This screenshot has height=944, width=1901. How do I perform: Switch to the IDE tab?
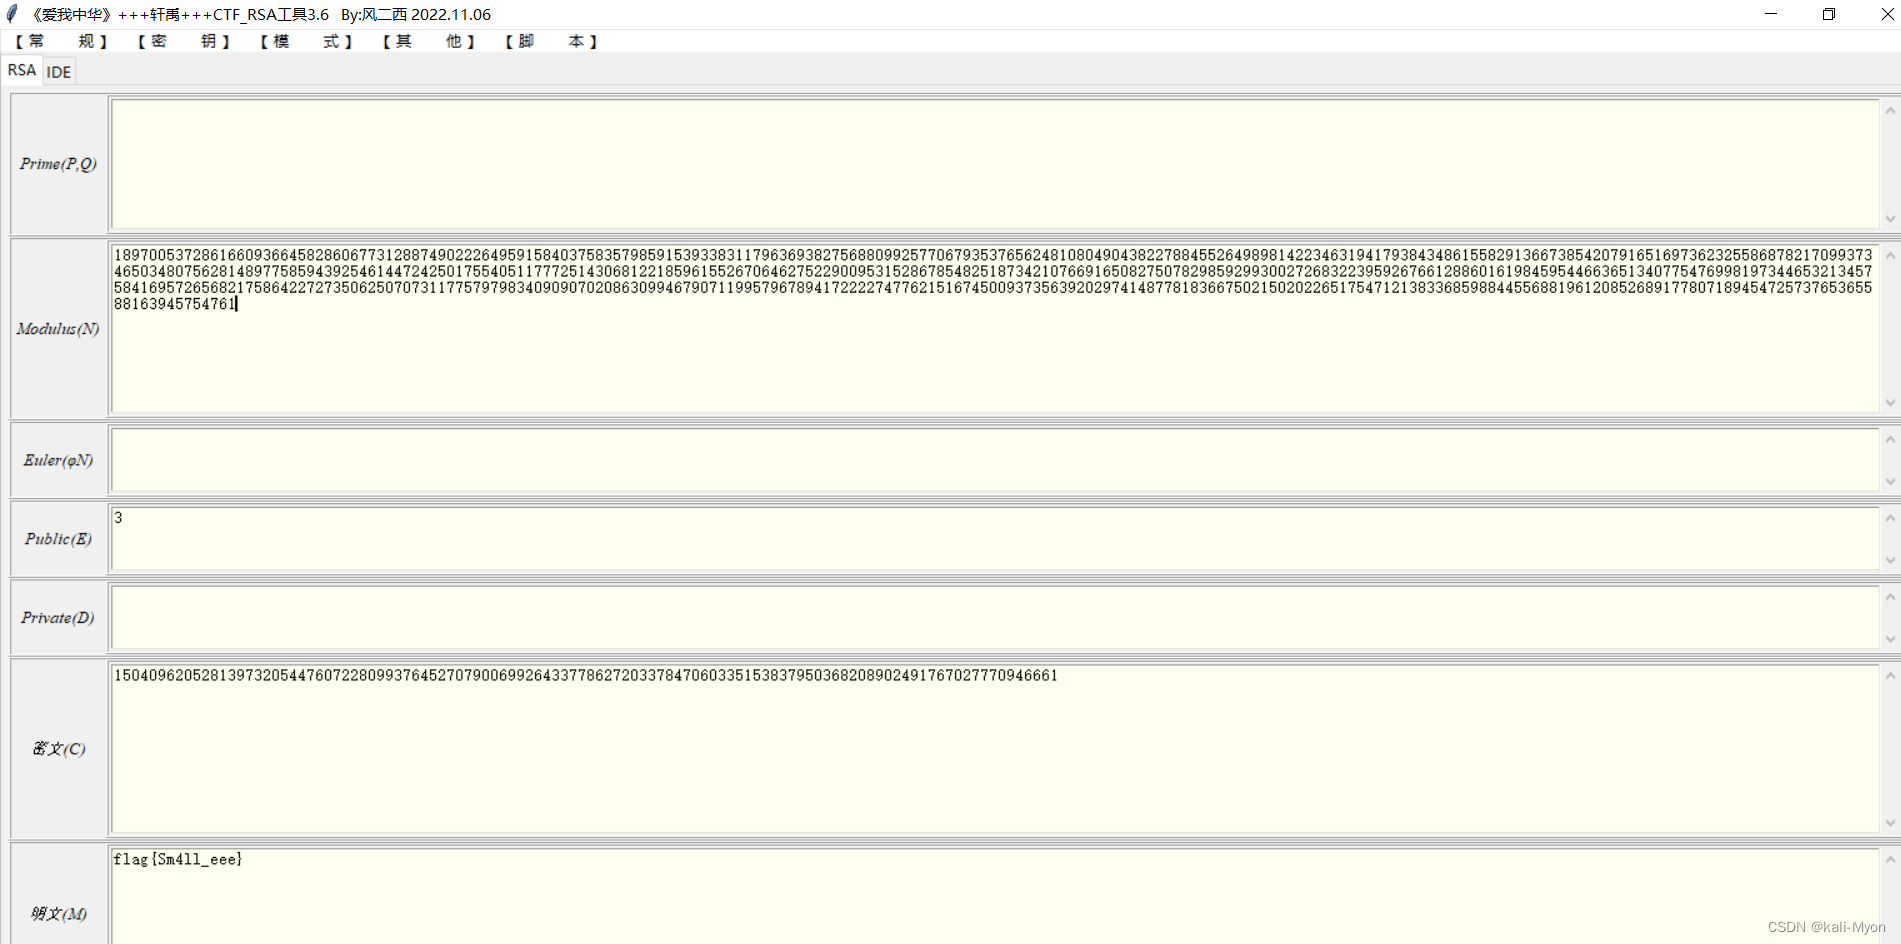(58, 71)
